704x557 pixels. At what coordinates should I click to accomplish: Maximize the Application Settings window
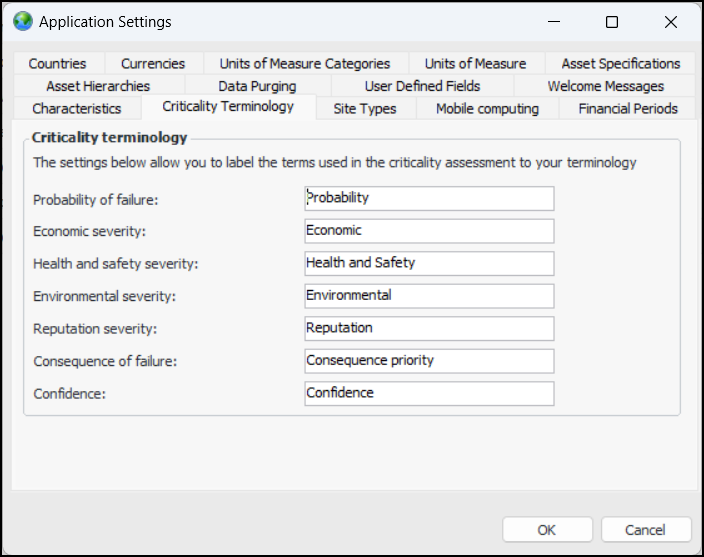(x=612, y=21)
